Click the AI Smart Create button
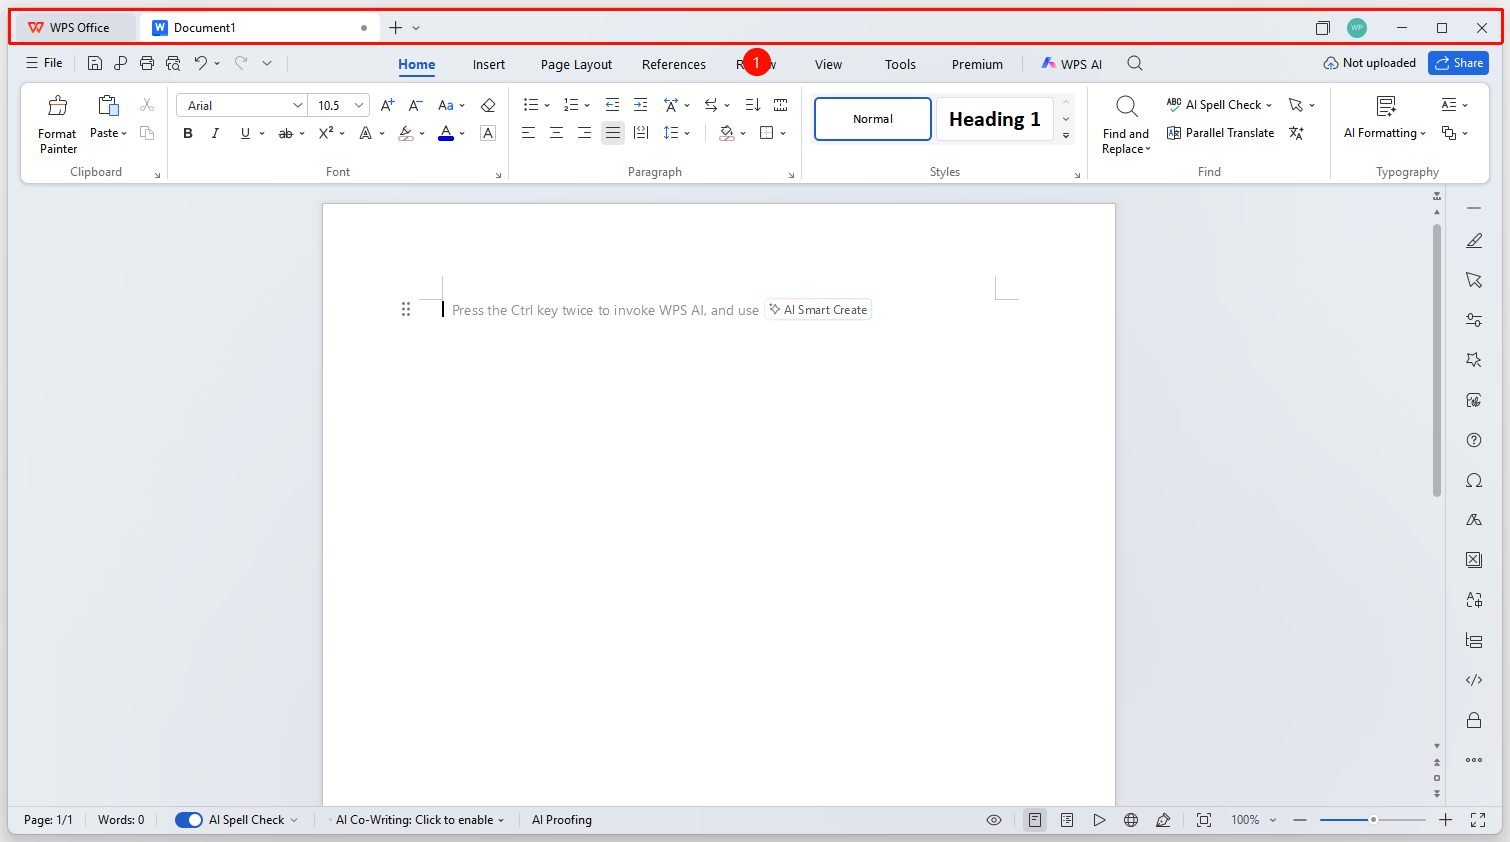 (x=818, y=310)
